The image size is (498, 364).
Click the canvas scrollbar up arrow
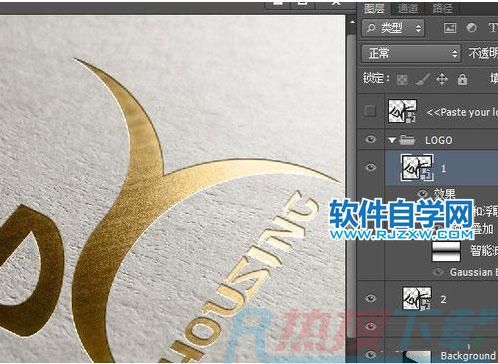click(352, 22)
